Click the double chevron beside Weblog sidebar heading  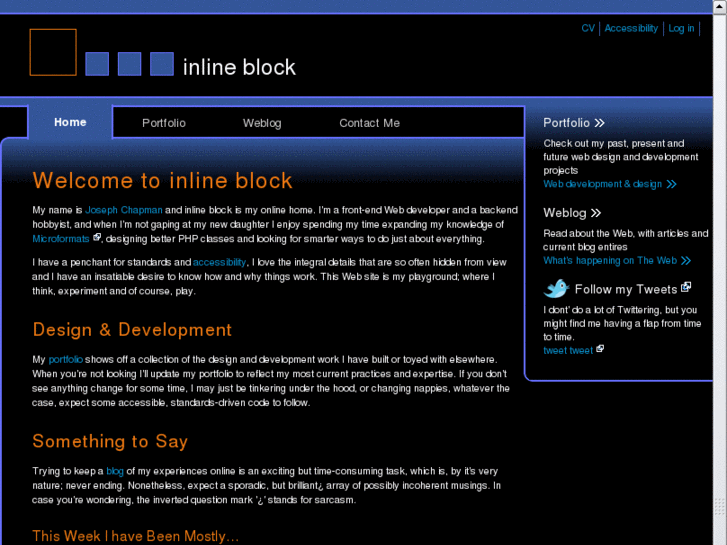click(x=596, y=213)
